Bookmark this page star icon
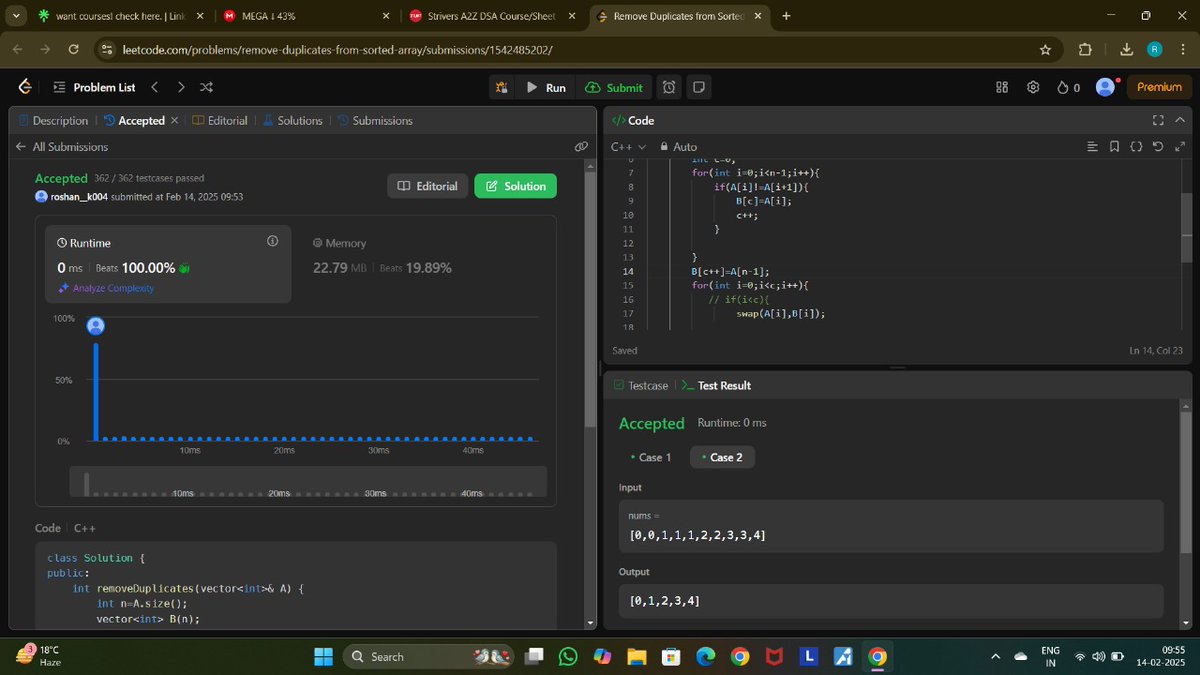This screenshot has height=675, width=1200. tap(1045, 49)
